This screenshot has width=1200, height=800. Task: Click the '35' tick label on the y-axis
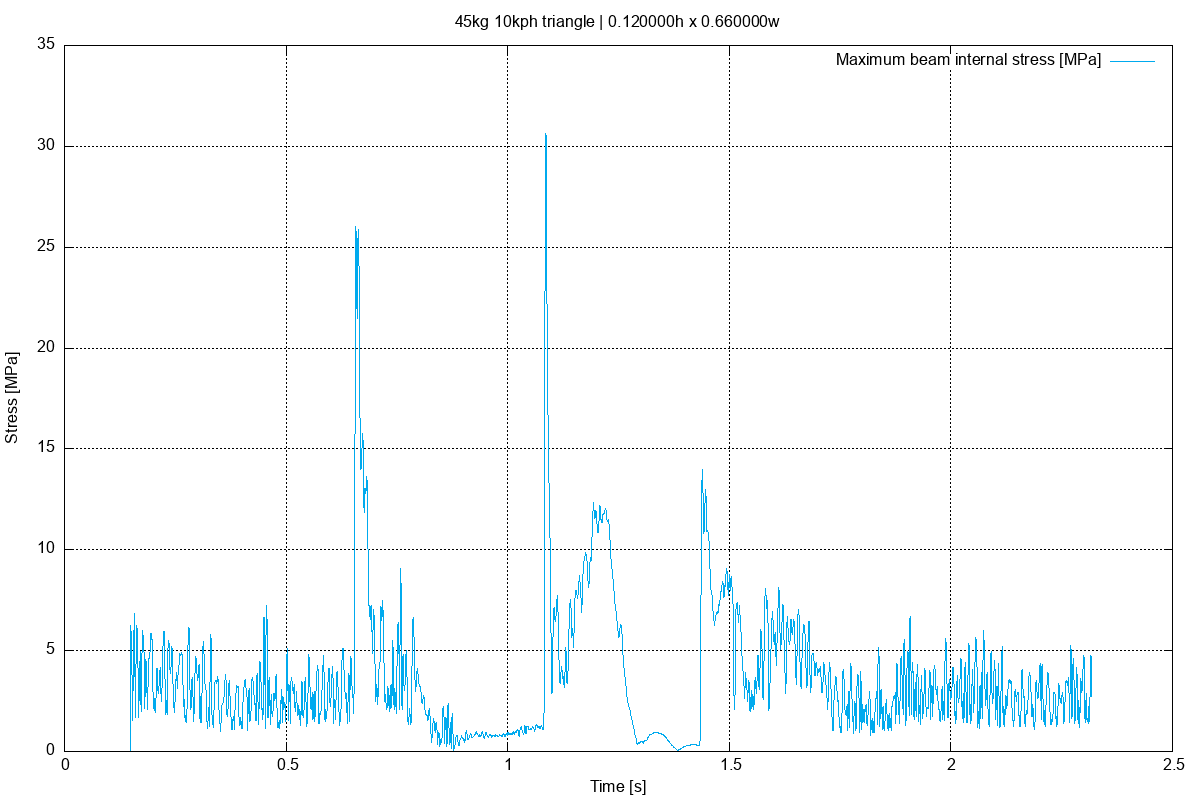coord(48,43)
